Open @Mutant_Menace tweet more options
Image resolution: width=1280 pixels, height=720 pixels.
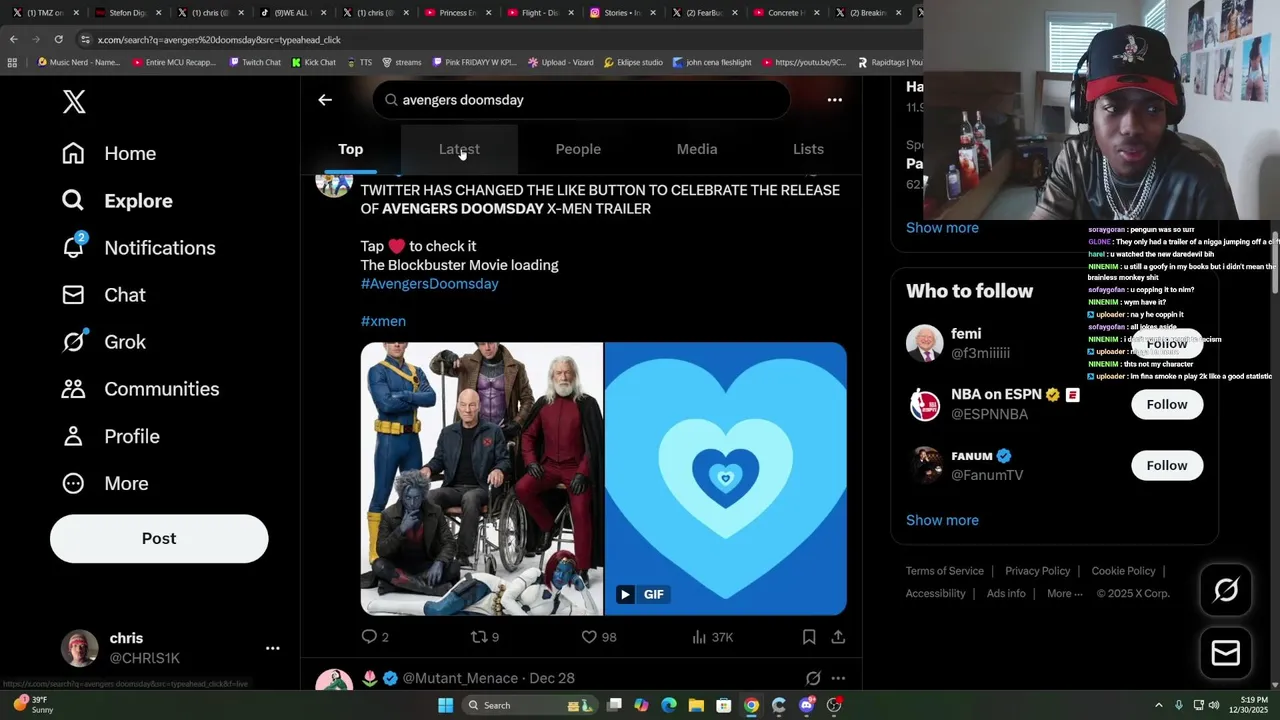(838, 678)
